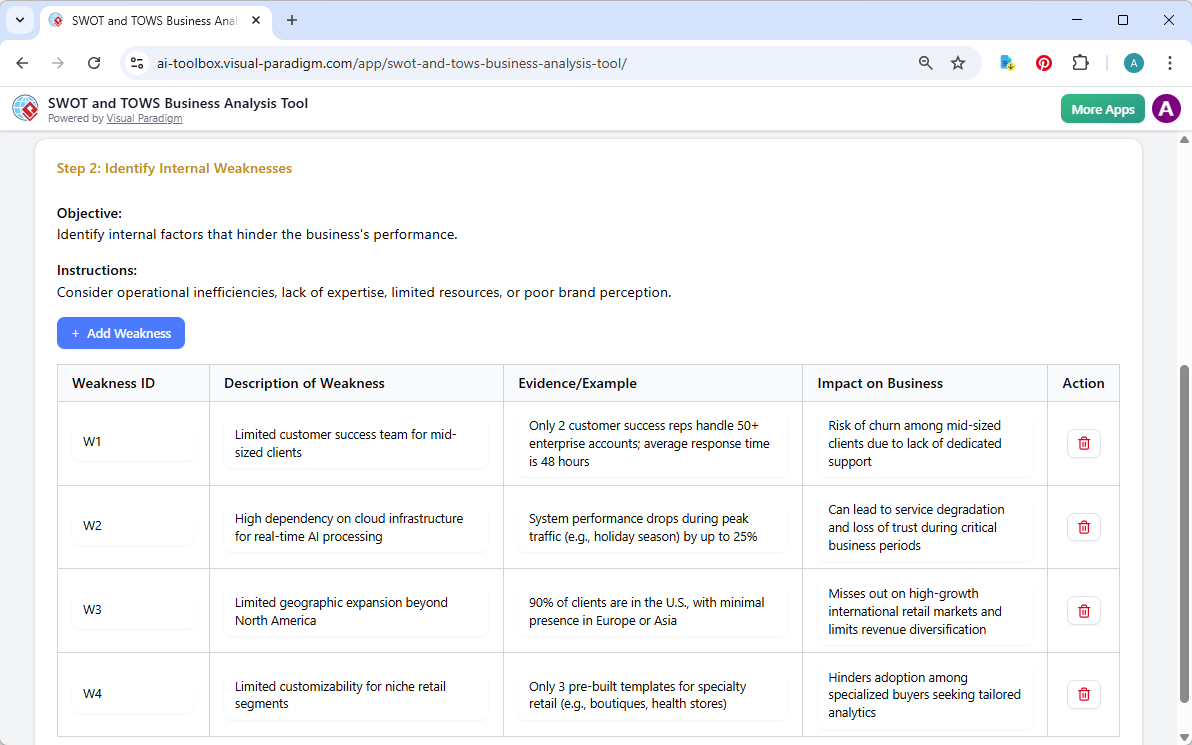This screenshot has height=745, width=1192.
Task: Click the document download extension icon
Action: [1006, 62]
